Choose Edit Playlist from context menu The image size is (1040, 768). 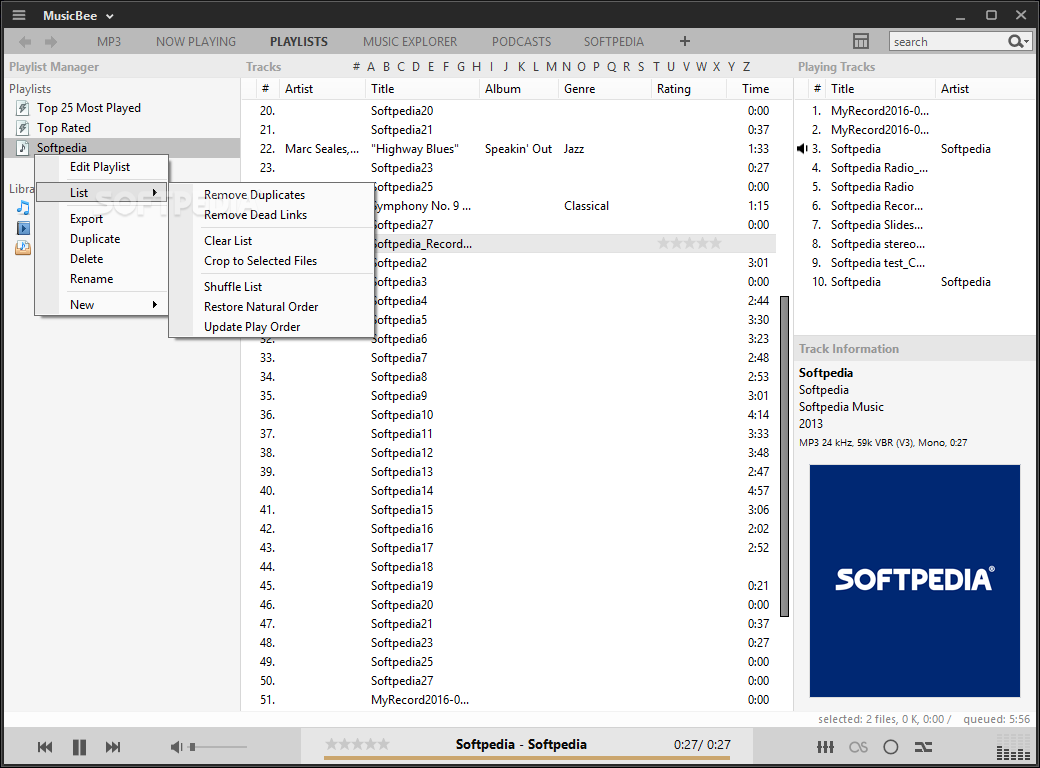[100, 167]
